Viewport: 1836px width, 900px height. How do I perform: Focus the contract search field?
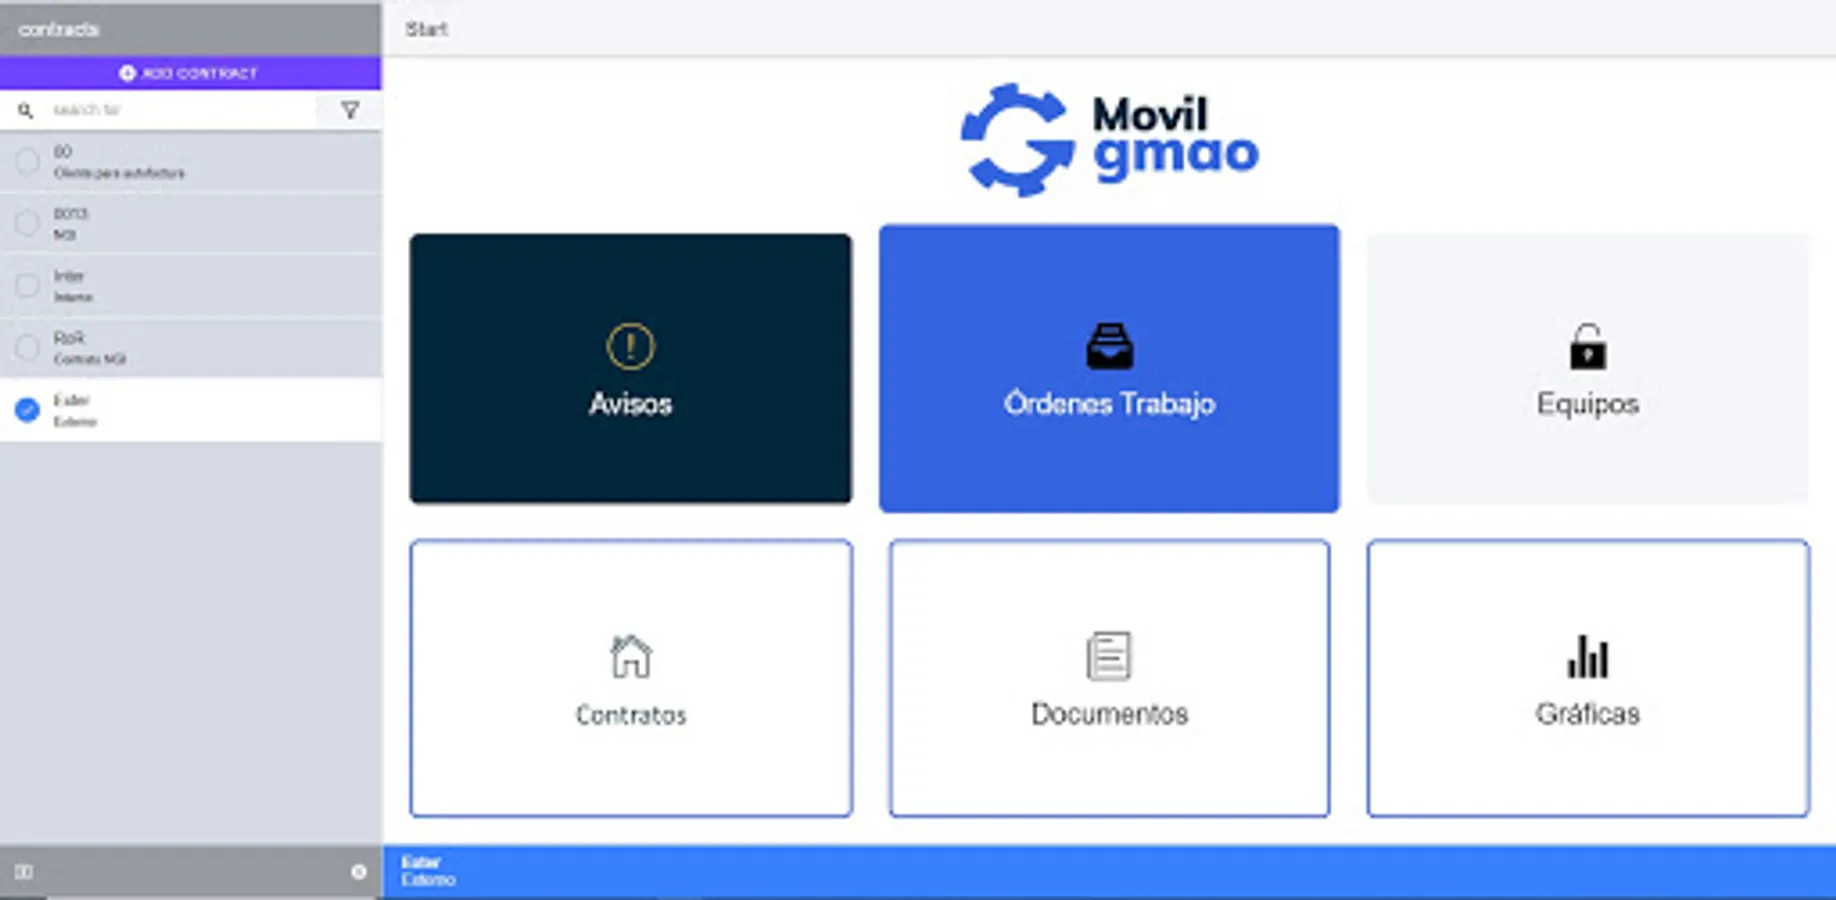(x=180, y=110)
